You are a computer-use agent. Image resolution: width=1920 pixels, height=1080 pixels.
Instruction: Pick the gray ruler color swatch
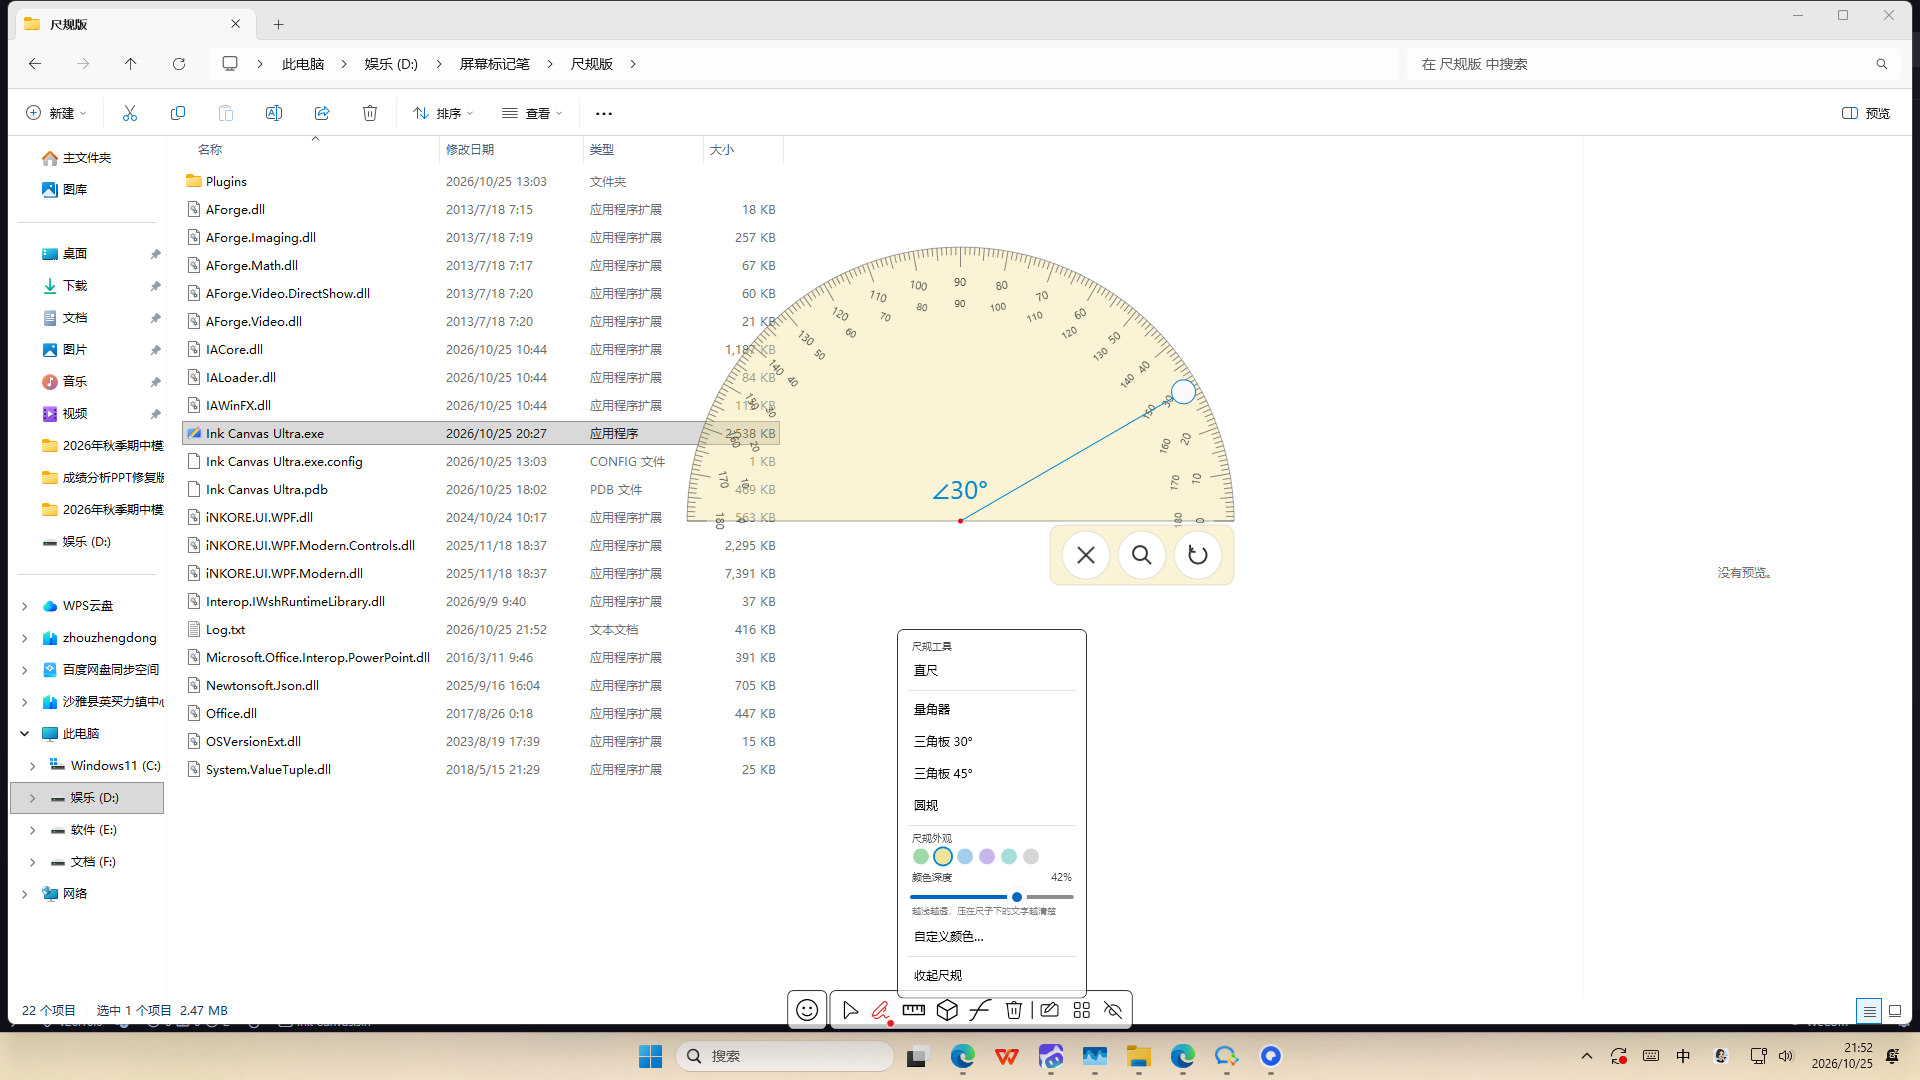1031,857
